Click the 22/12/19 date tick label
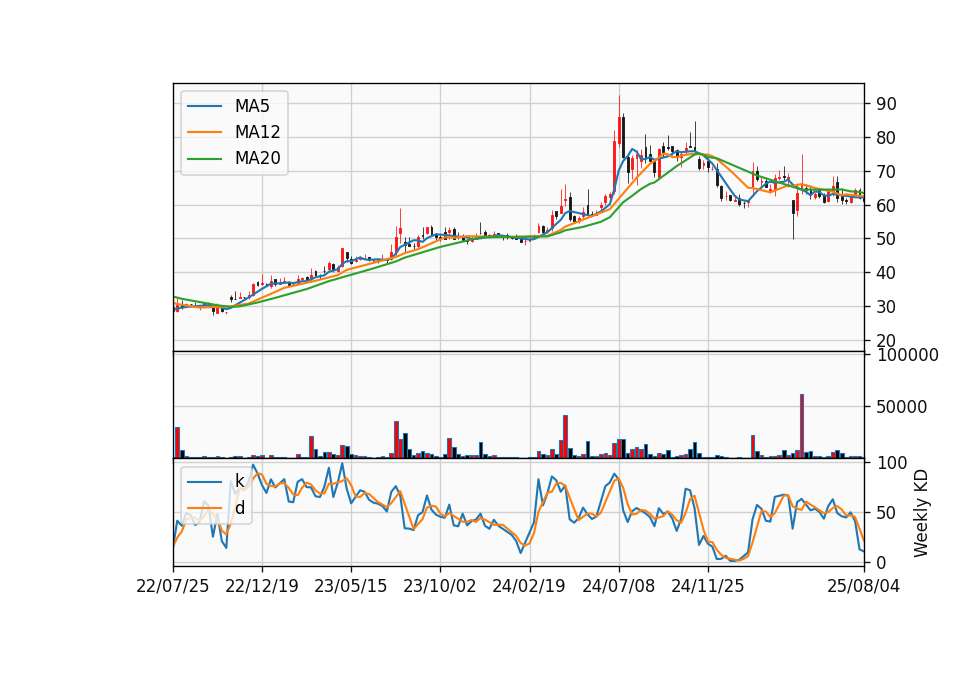Image resolution: width=960 pixels, height=690 pixels. pos(262,586)
